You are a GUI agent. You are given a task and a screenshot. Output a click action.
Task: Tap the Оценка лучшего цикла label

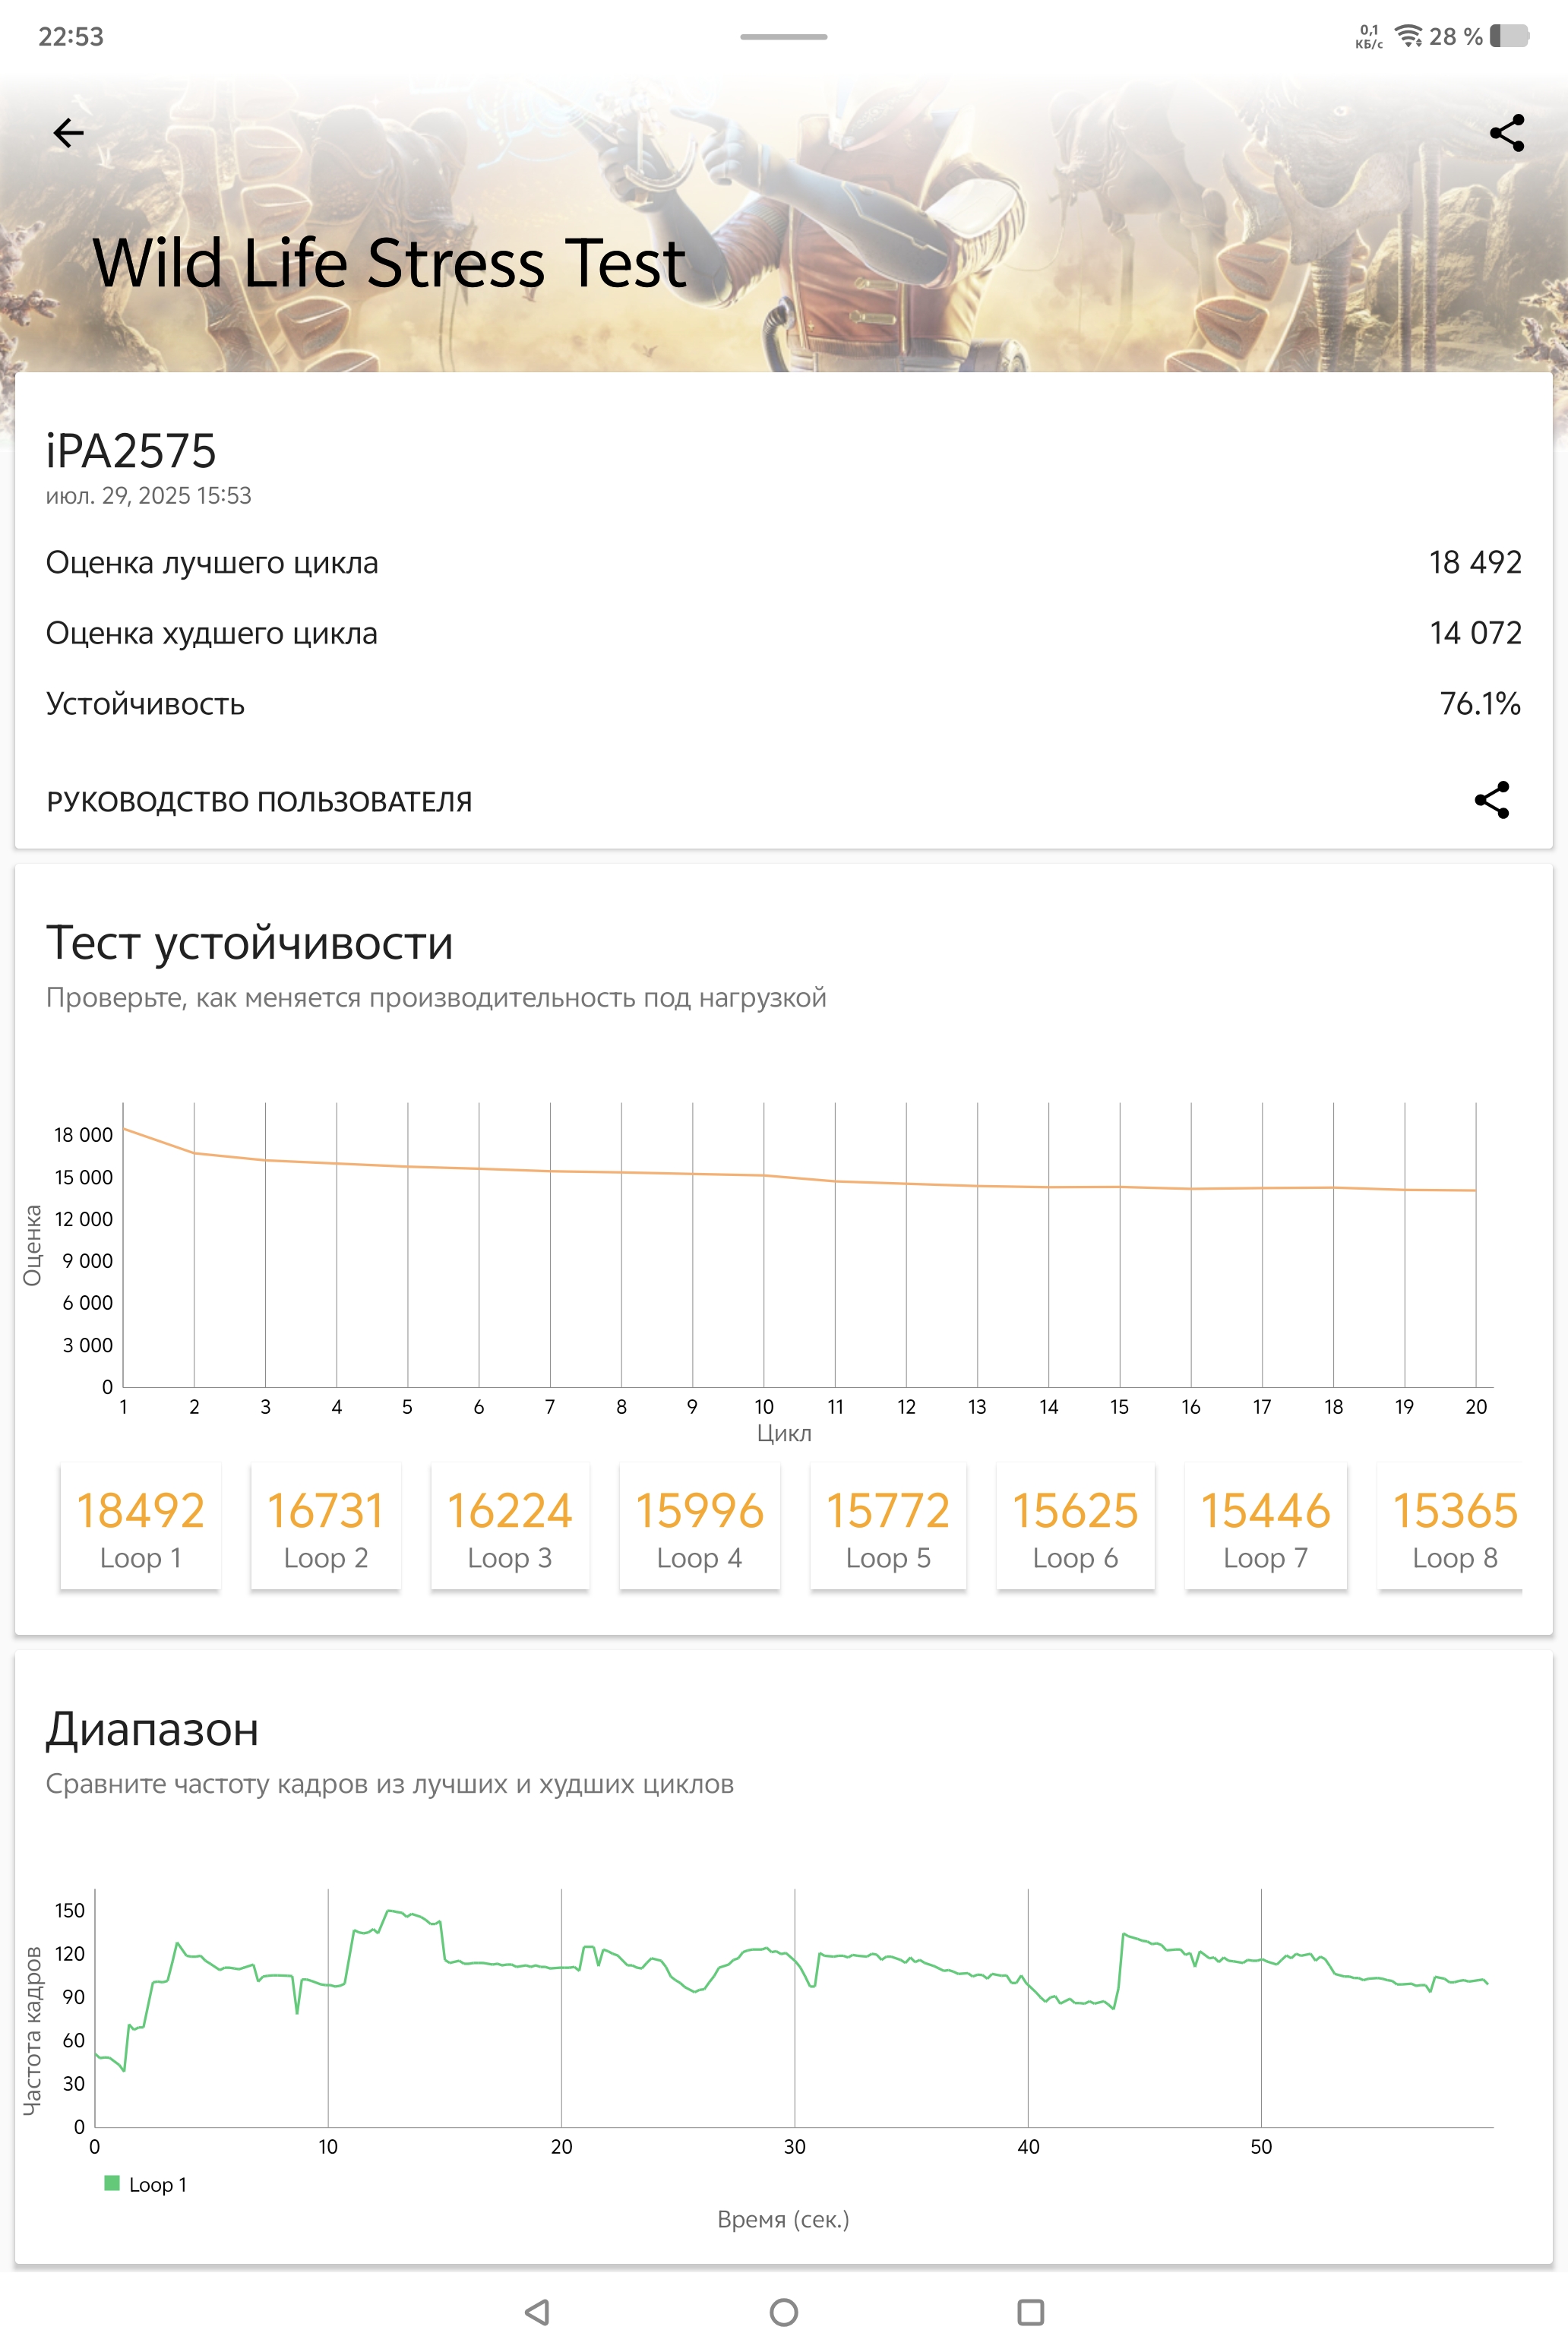click(x=212, y=563)
